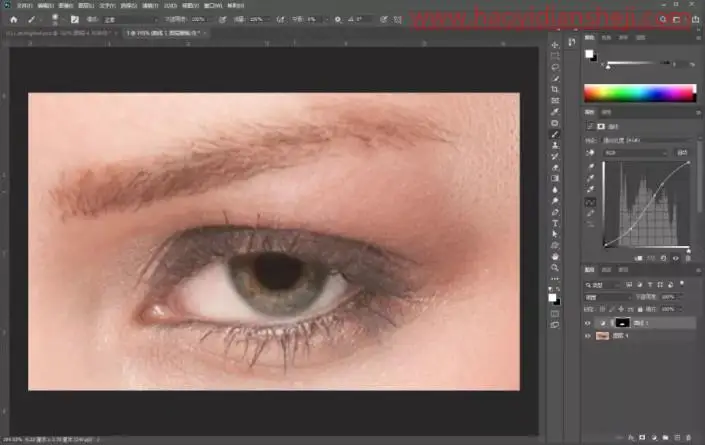Image resolution: width=705 pixels, height=445 pixels.
Task: Choose the draw-curve pencil in Curves properties
Action: [591, 213]
